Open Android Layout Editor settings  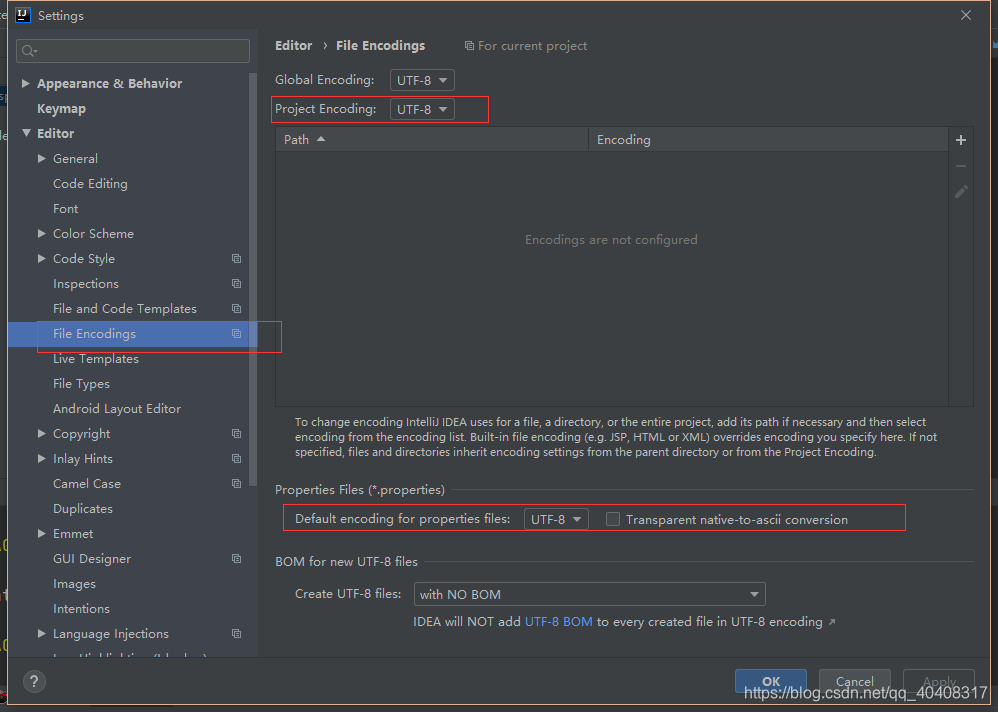point(117,408)
